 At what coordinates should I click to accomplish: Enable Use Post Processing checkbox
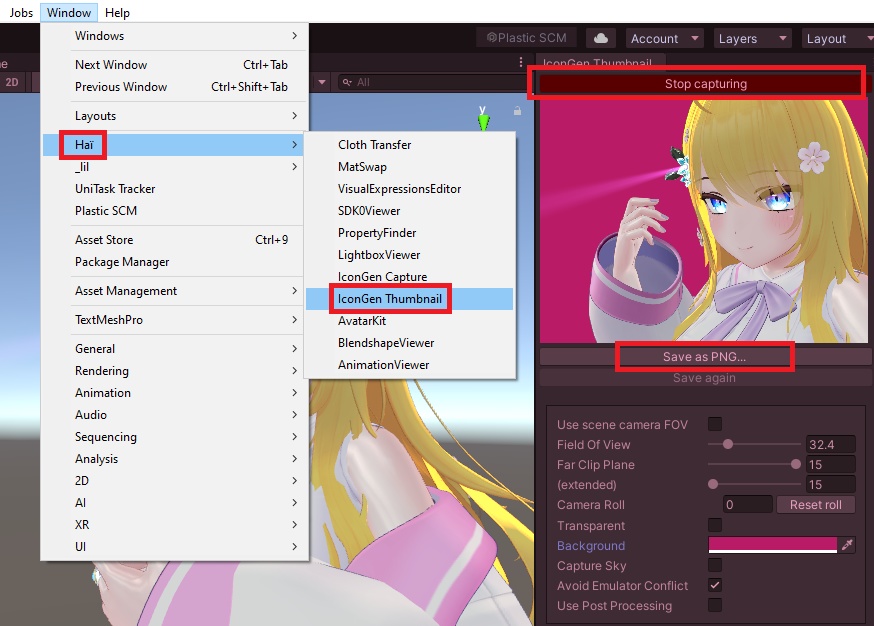pos(715,605)
